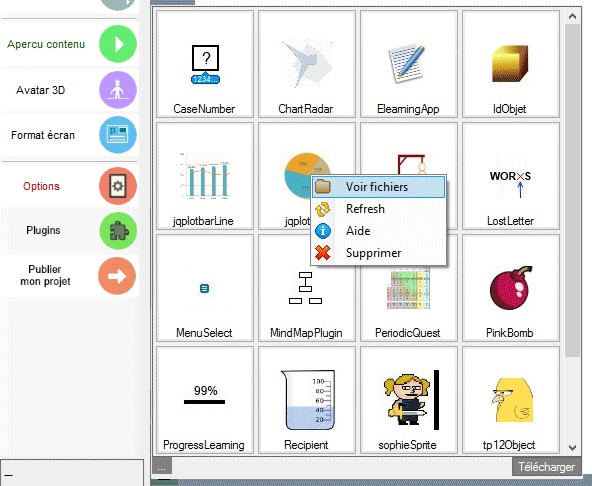Select Refresh from the context menu
The width and height of the screenshot is (592, 486).
pos(378,209)
